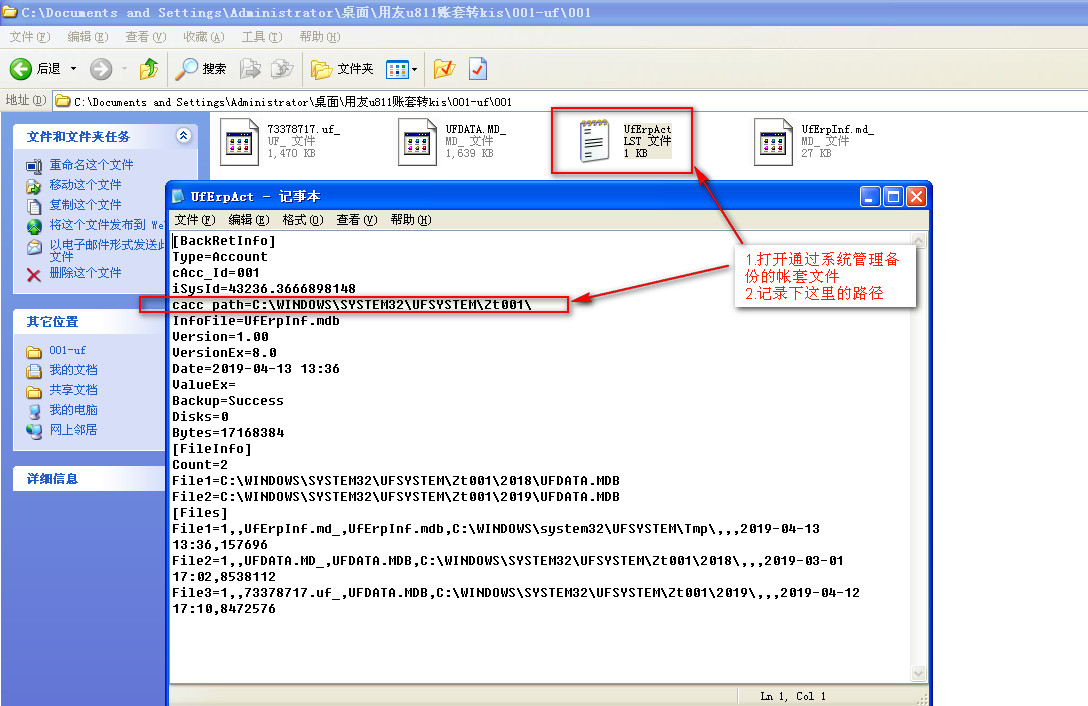Select the UFDATA.MD_ file icon

417,142
